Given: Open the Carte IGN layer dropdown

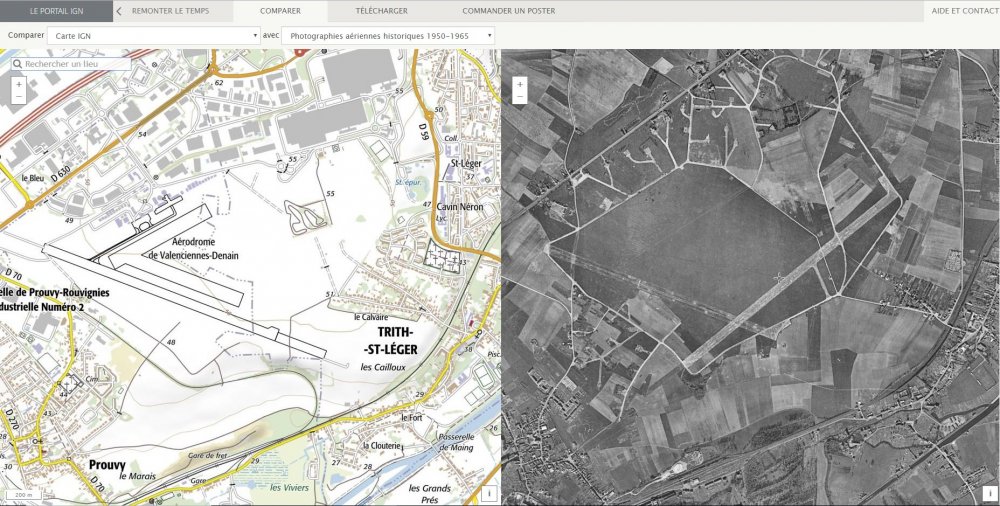Looking at the screenshot, I should [155, 35].
